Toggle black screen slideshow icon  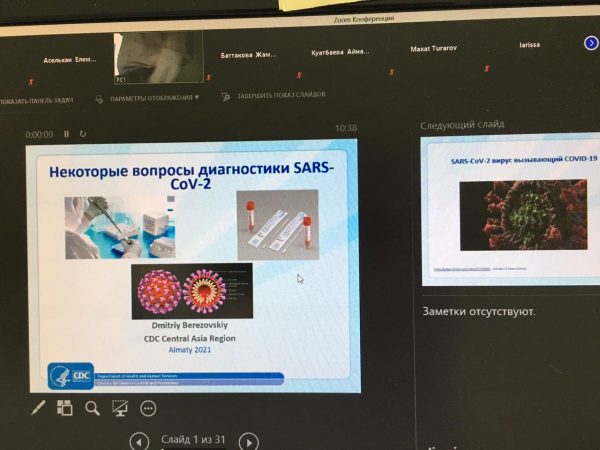tap(120, 407)
